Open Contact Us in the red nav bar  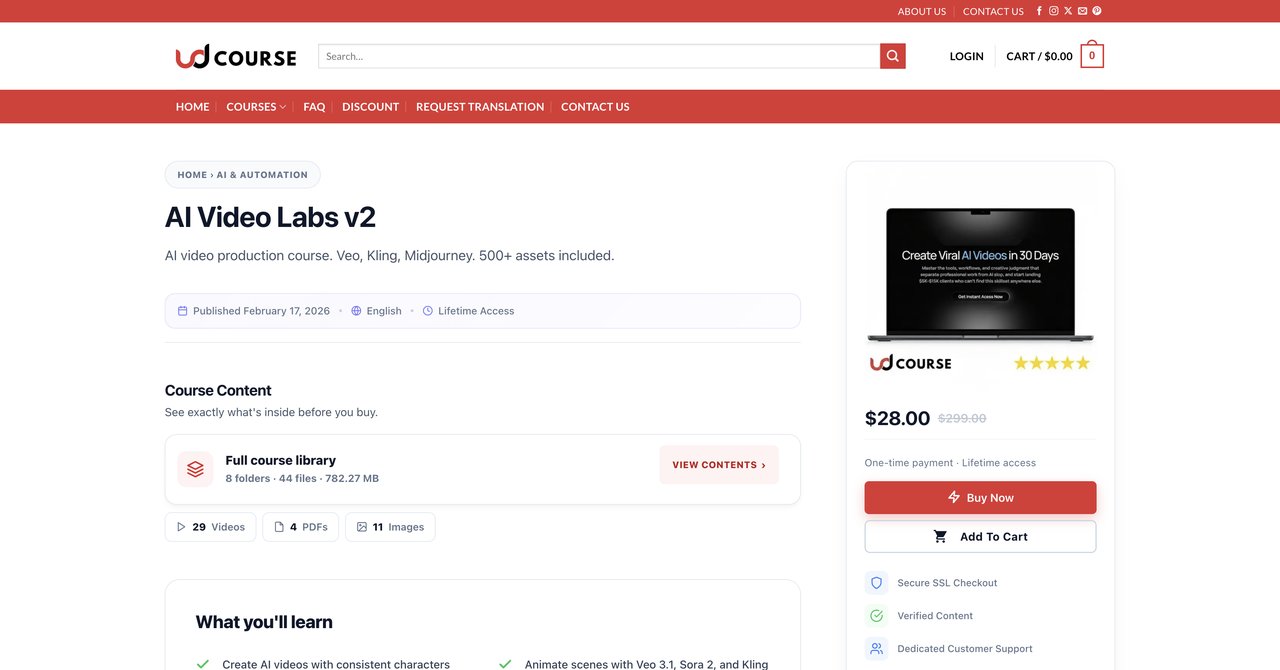595,107
